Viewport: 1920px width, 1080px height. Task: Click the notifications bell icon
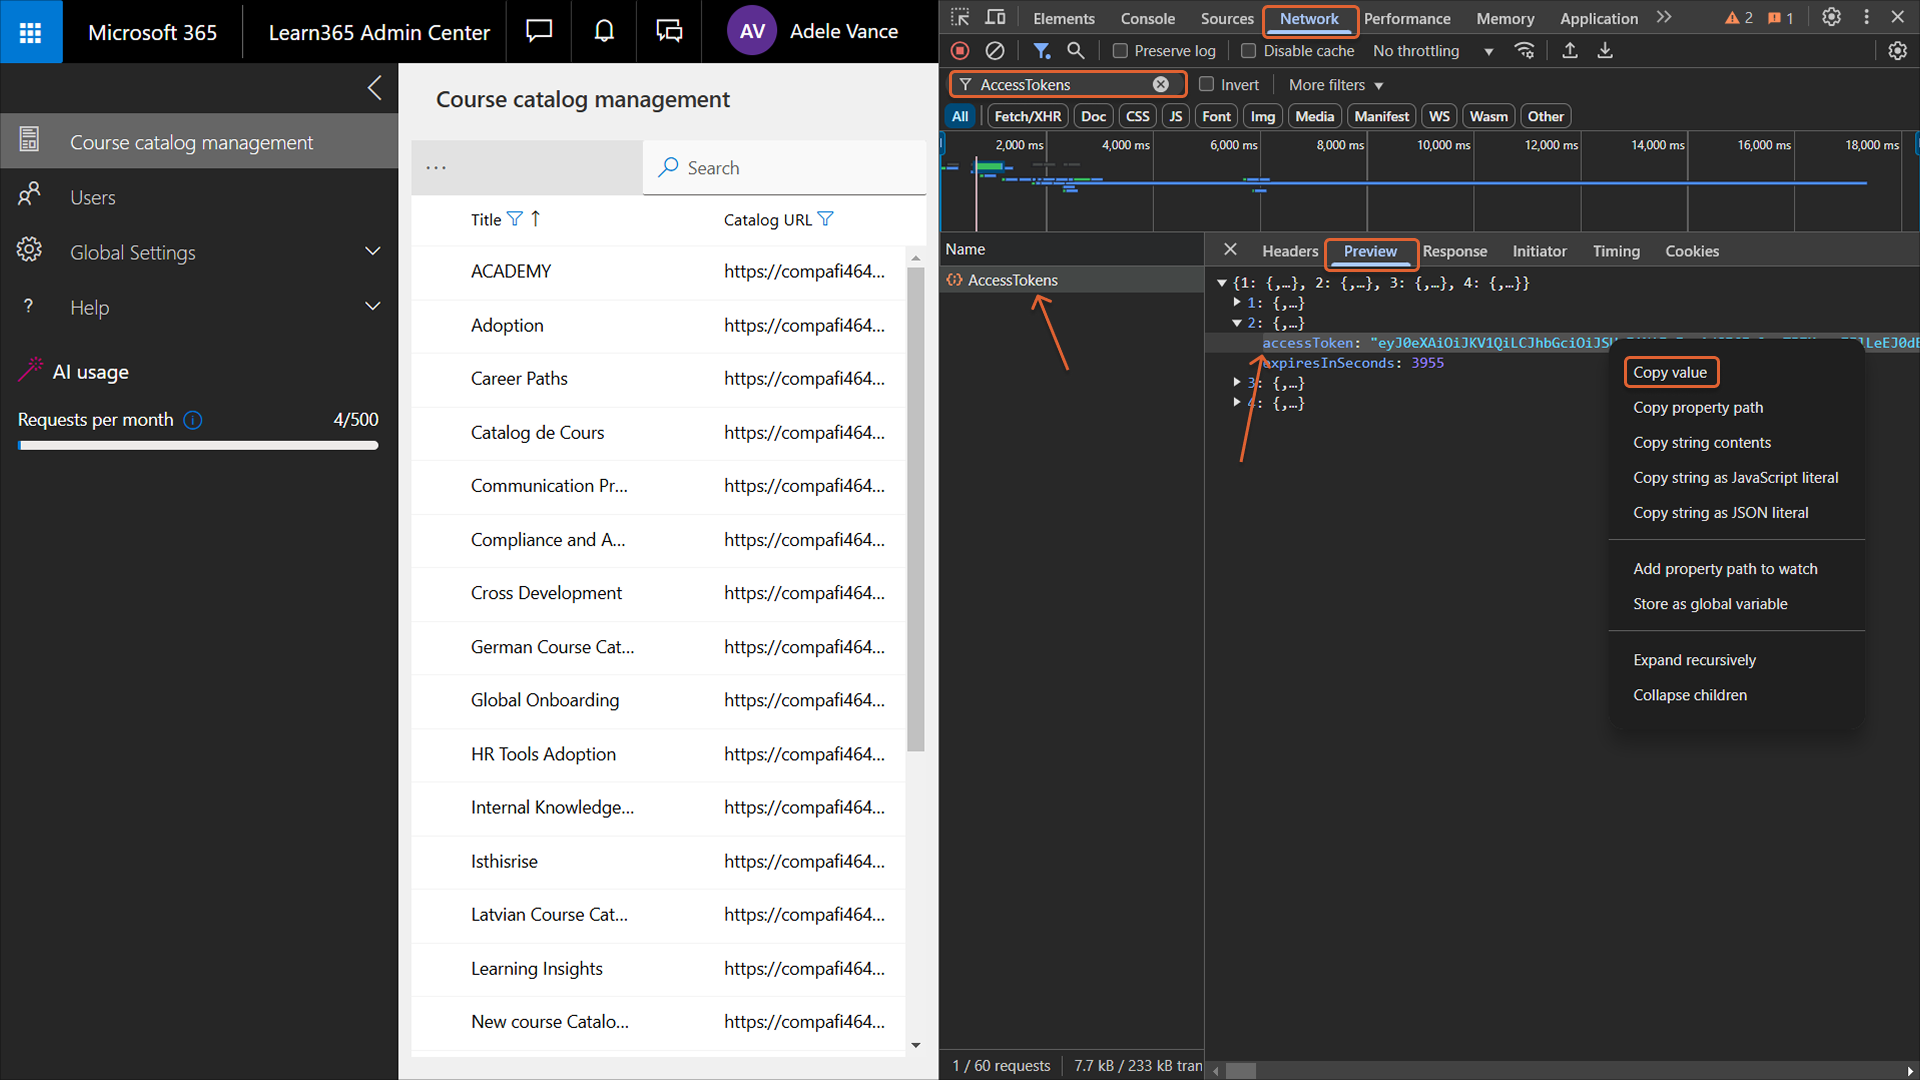pyautogui.click(x=604, y=32)
